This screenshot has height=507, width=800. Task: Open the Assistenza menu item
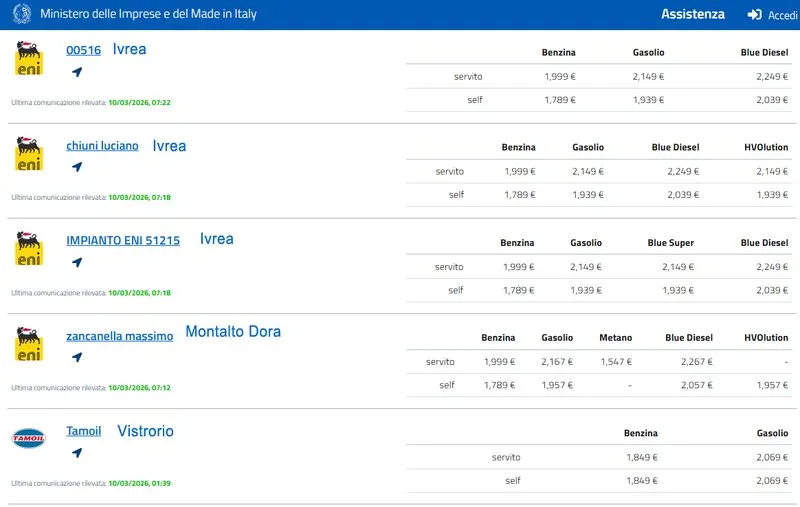[693, 15]
